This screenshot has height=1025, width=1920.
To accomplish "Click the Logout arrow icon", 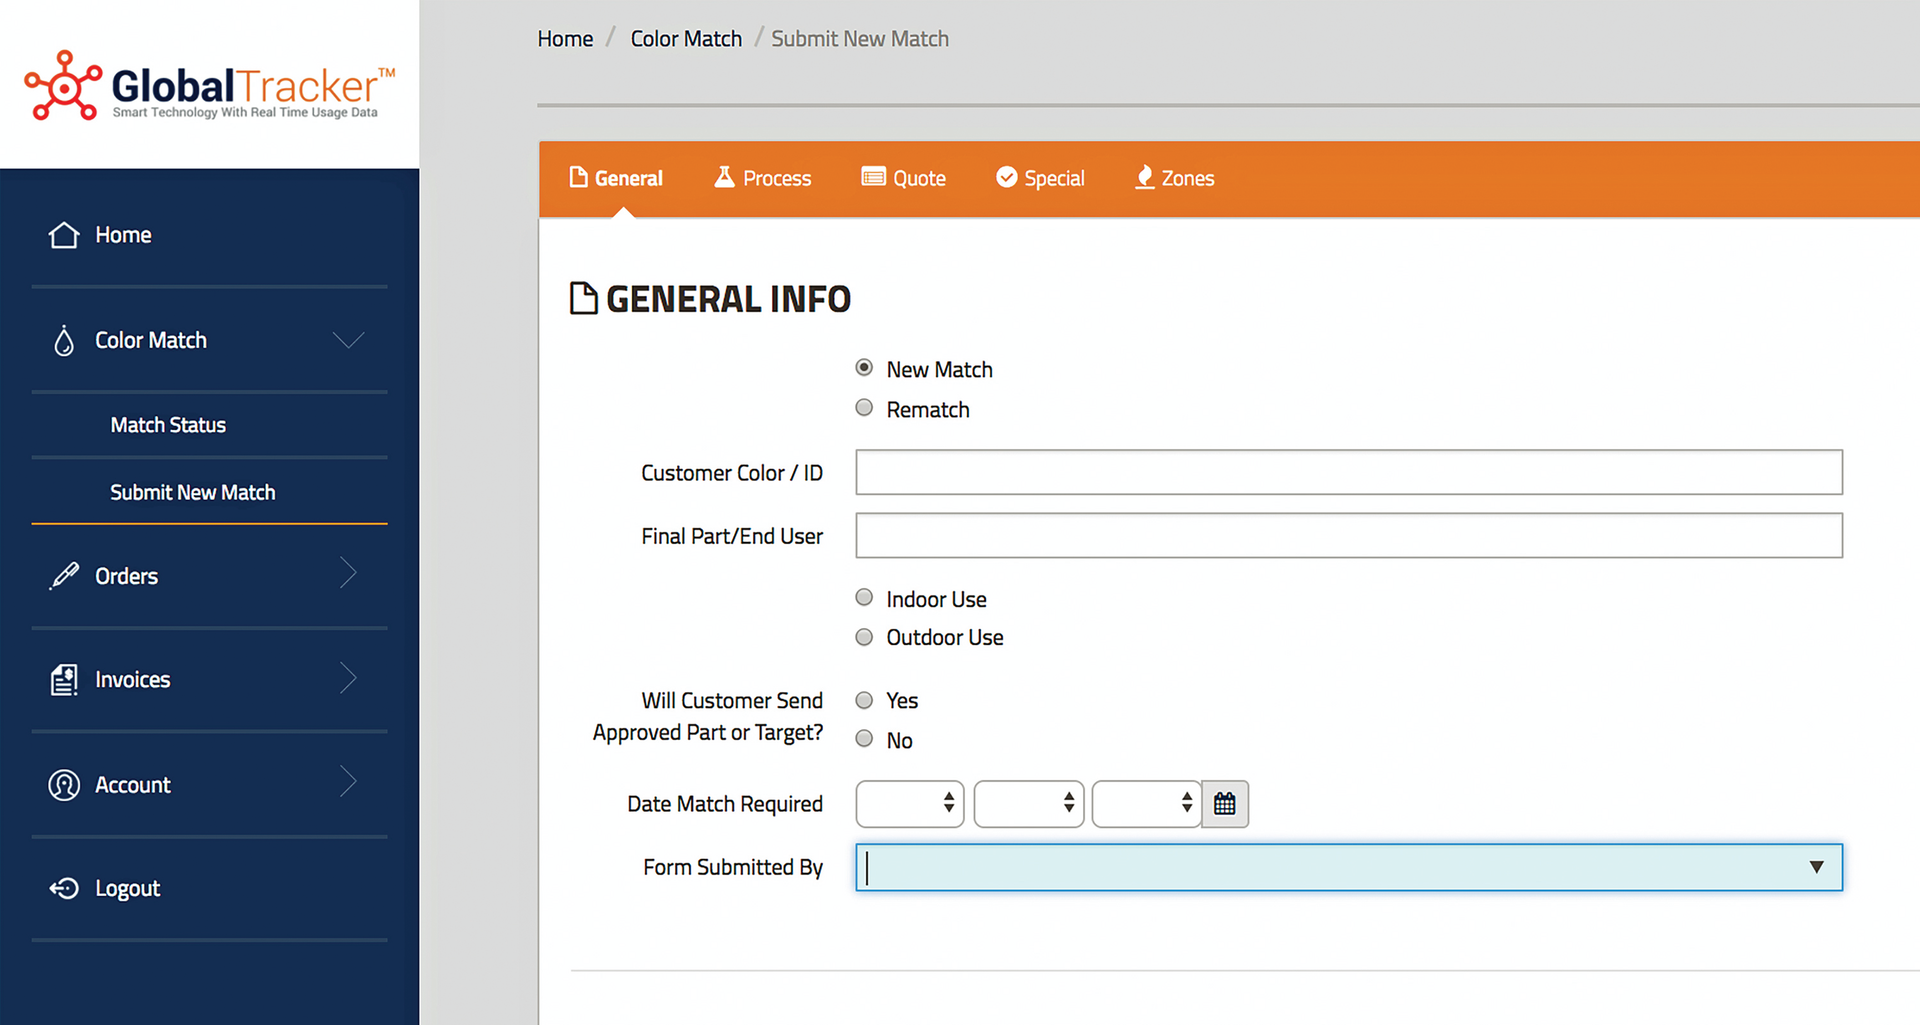I will [63, 888].
